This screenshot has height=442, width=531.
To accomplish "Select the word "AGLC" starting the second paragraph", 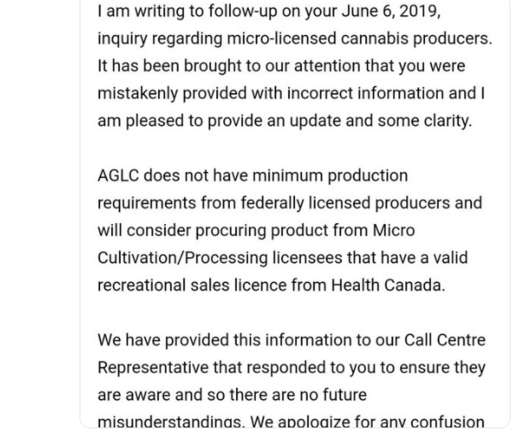I will coord(118,176).
